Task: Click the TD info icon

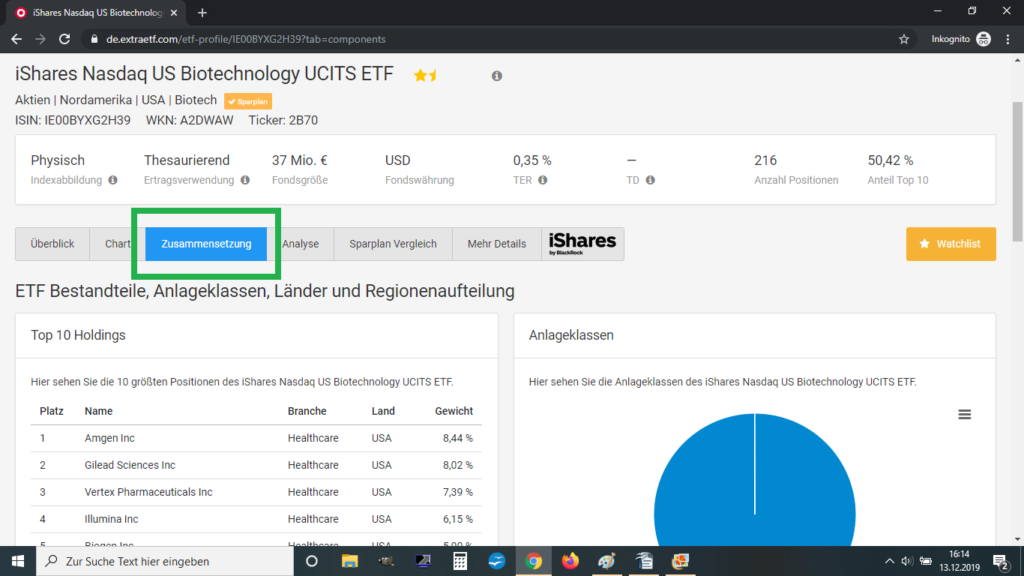Action: (650, 180)
